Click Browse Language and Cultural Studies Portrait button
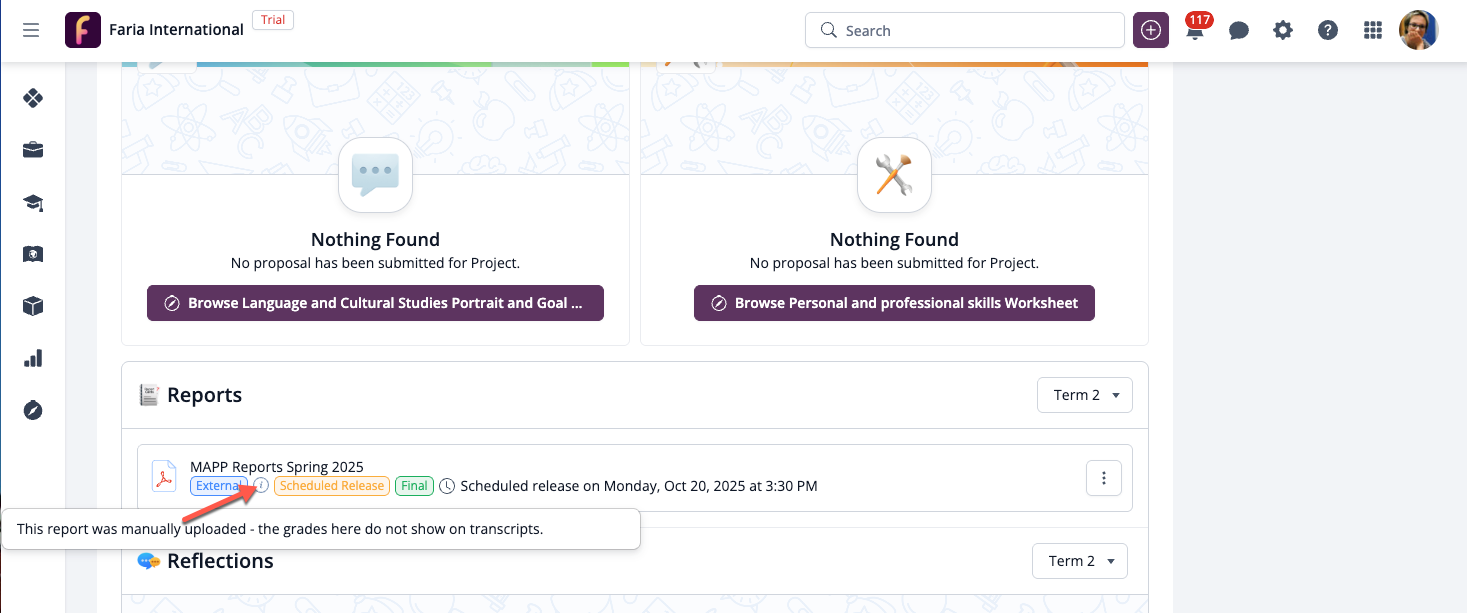 pos(375,303)
